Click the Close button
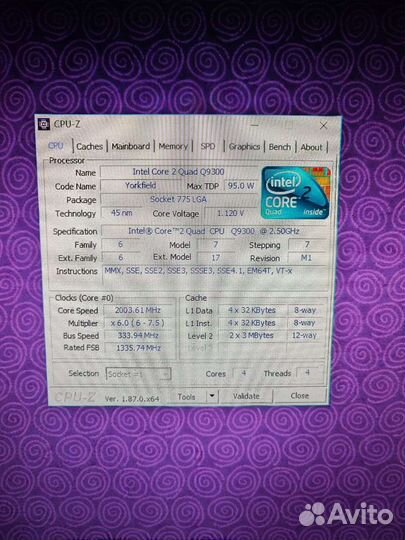405x540 pixels. click(300, 396)
